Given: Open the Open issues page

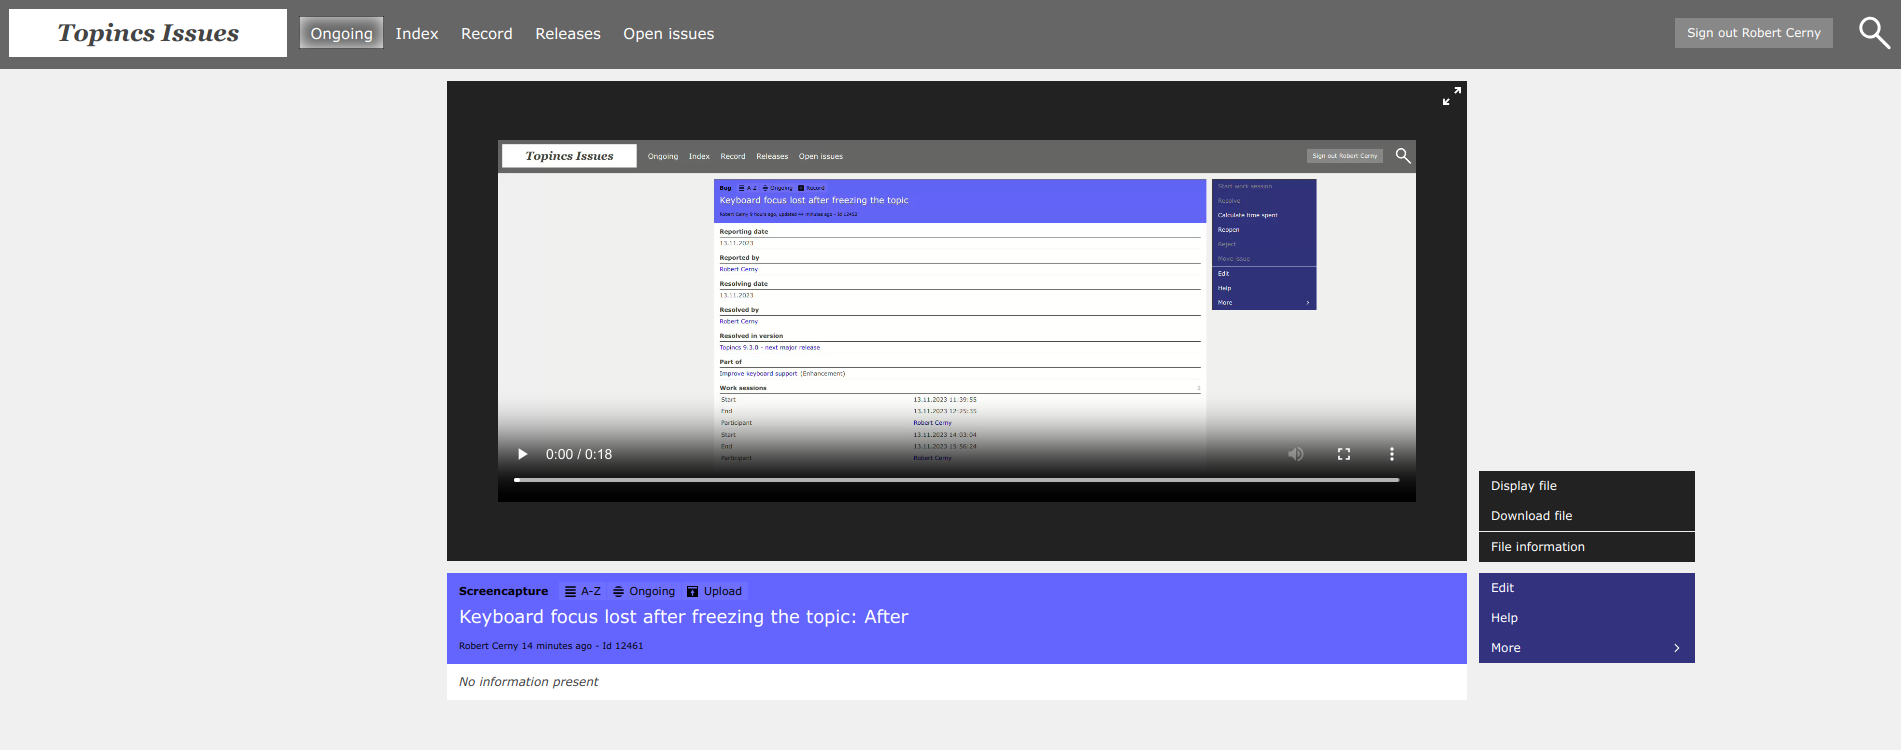Looking at the screenshot, I should pyautogui.click(x=668, y=34).
